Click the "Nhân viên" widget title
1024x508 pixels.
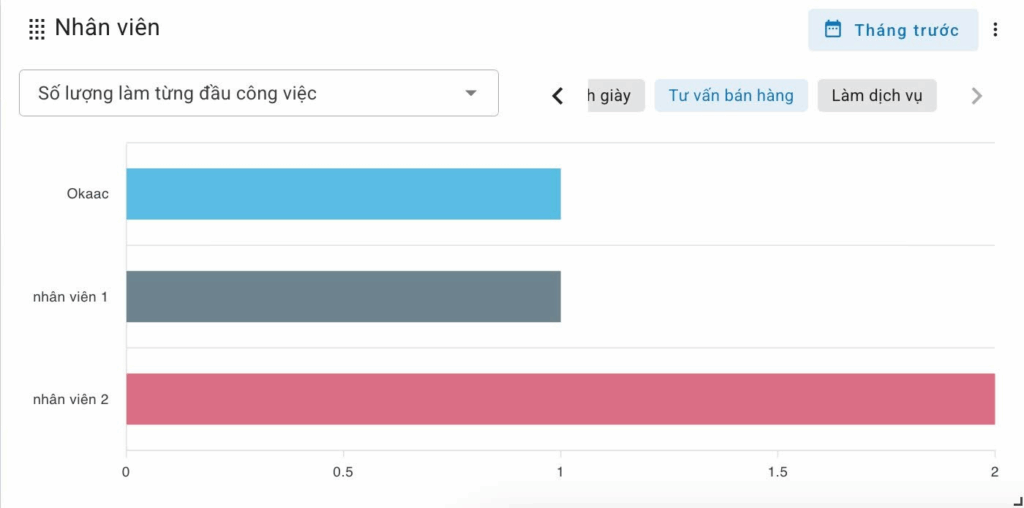(107, 28)
